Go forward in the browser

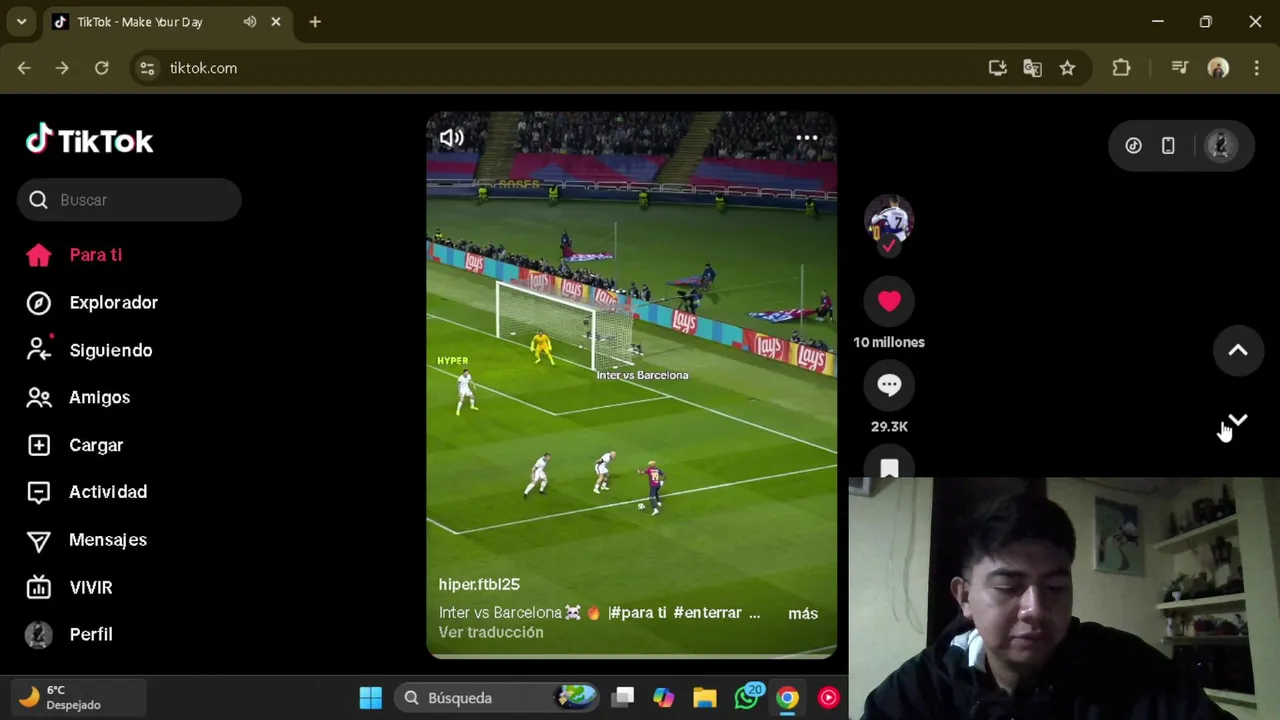62,68
